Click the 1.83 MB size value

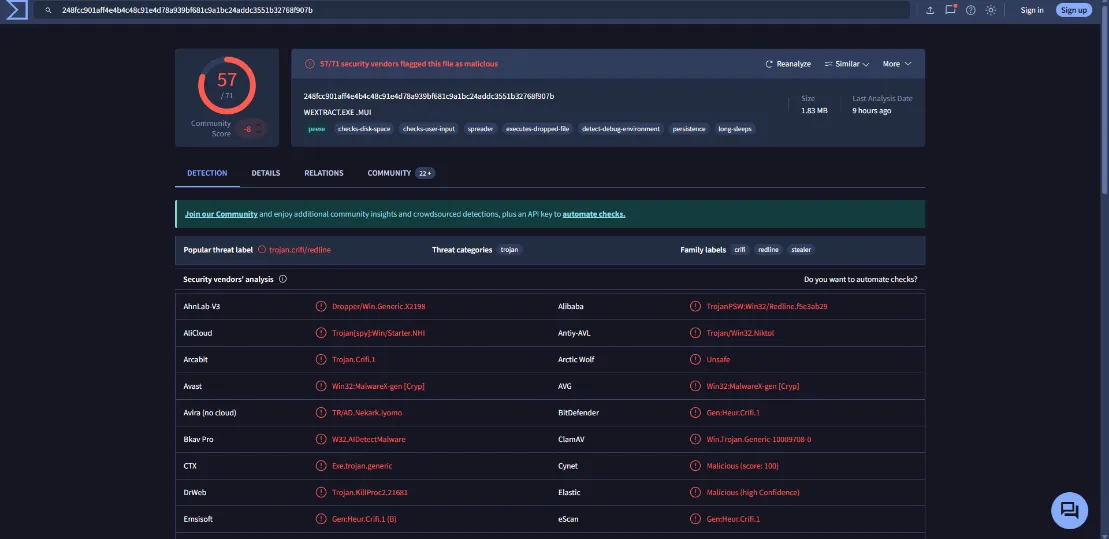(814, 111)
